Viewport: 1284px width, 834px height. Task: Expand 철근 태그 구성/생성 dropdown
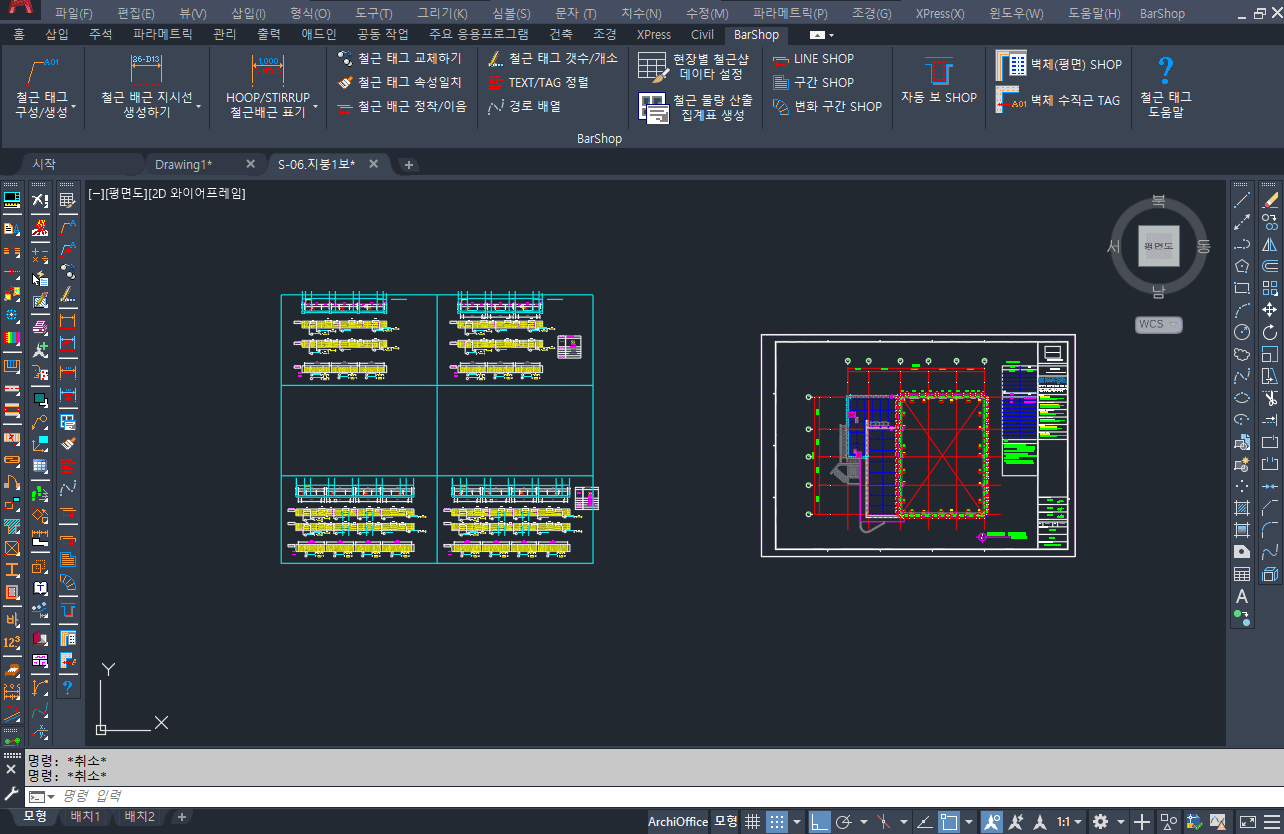(x=74, y=106)
